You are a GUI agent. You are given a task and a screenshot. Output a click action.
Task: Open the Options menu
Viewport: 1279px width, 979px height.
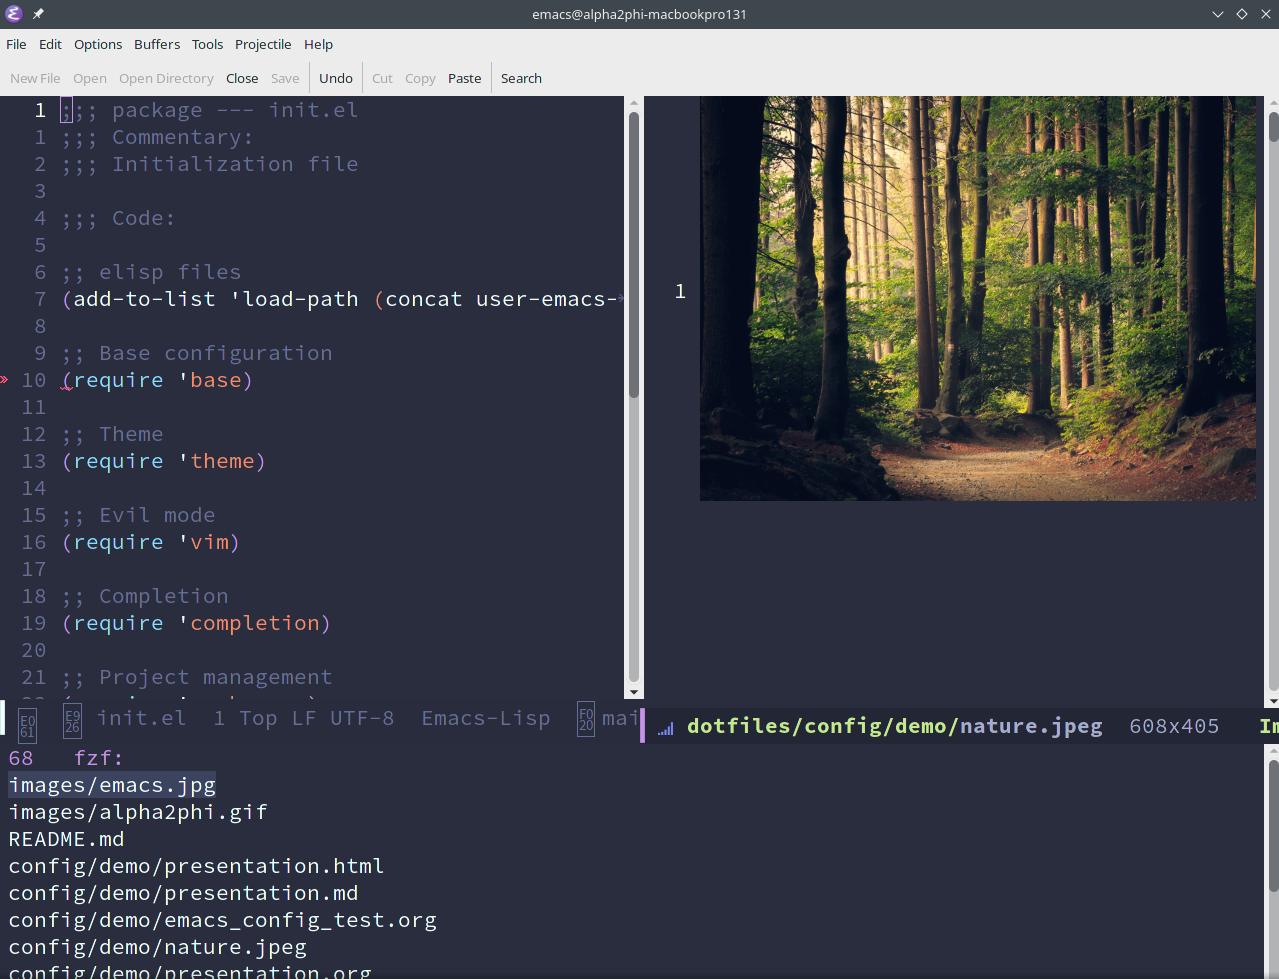98,44
